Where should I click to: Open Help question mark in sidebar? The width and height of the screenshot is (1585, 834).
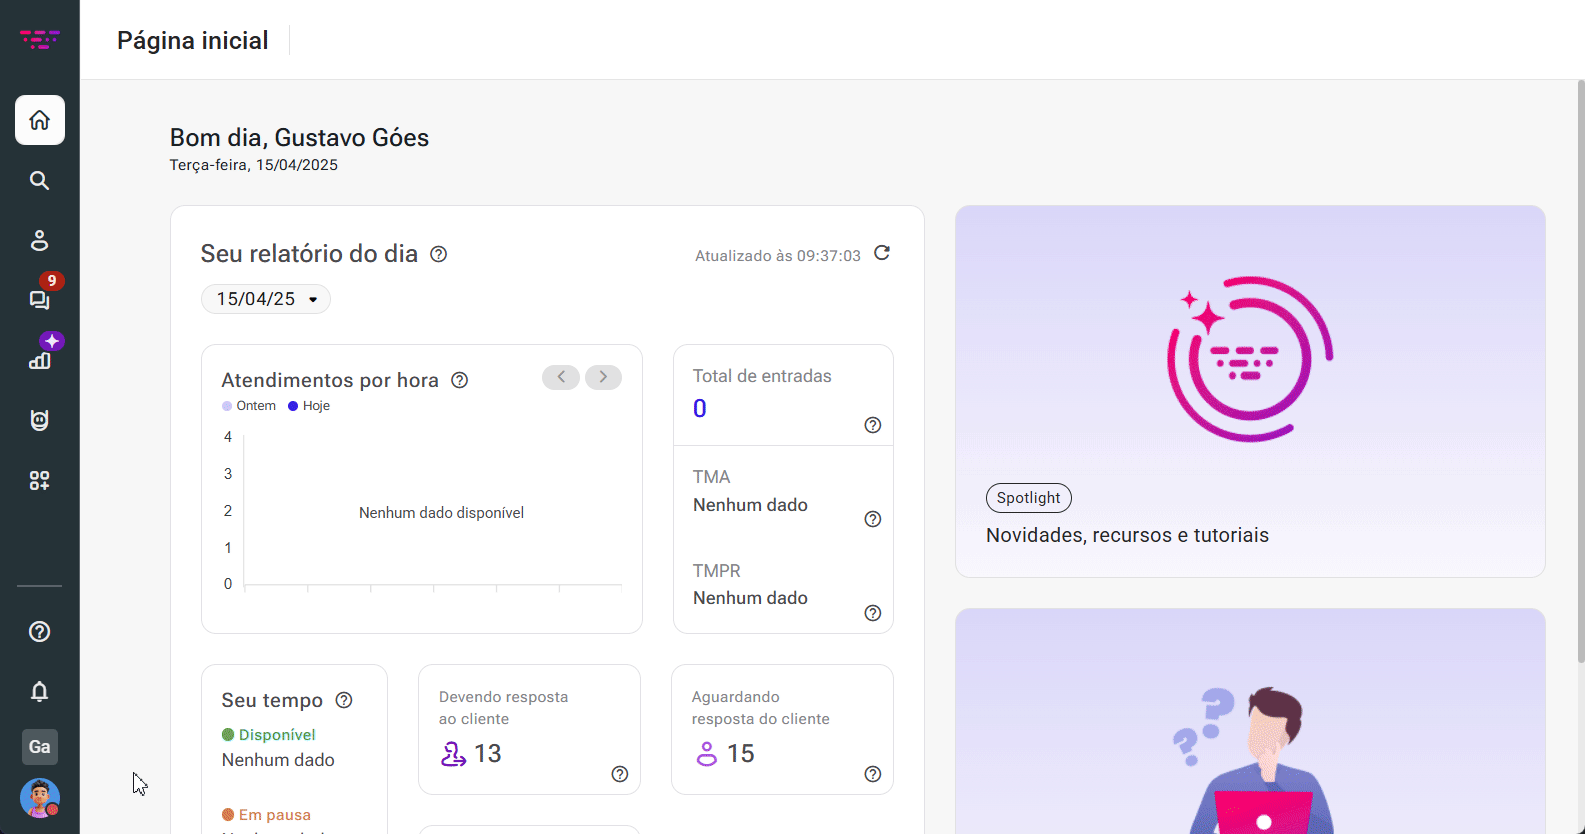coord(40,632)
